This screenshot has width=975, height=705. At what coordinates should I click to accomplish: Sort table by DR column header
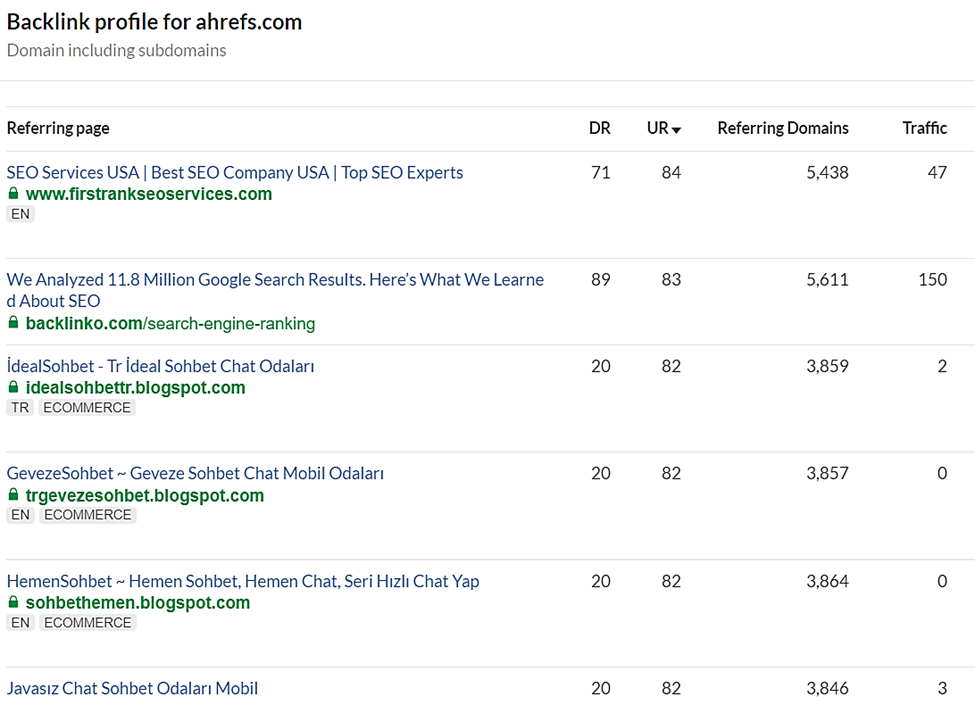click(x=599, y=128)
